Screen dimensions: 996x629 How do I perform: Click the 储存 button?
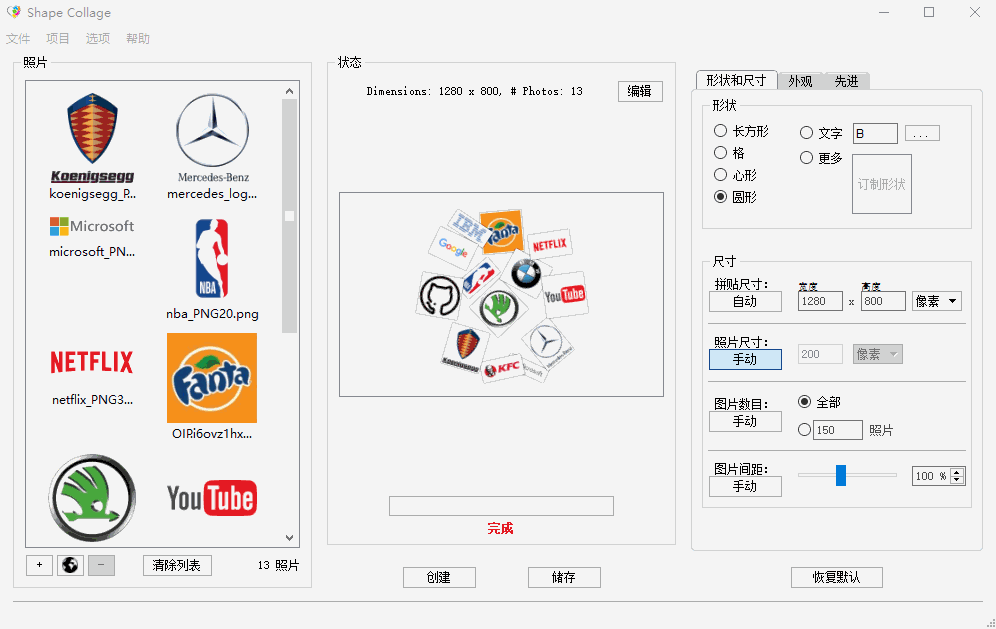pos(564,577)
